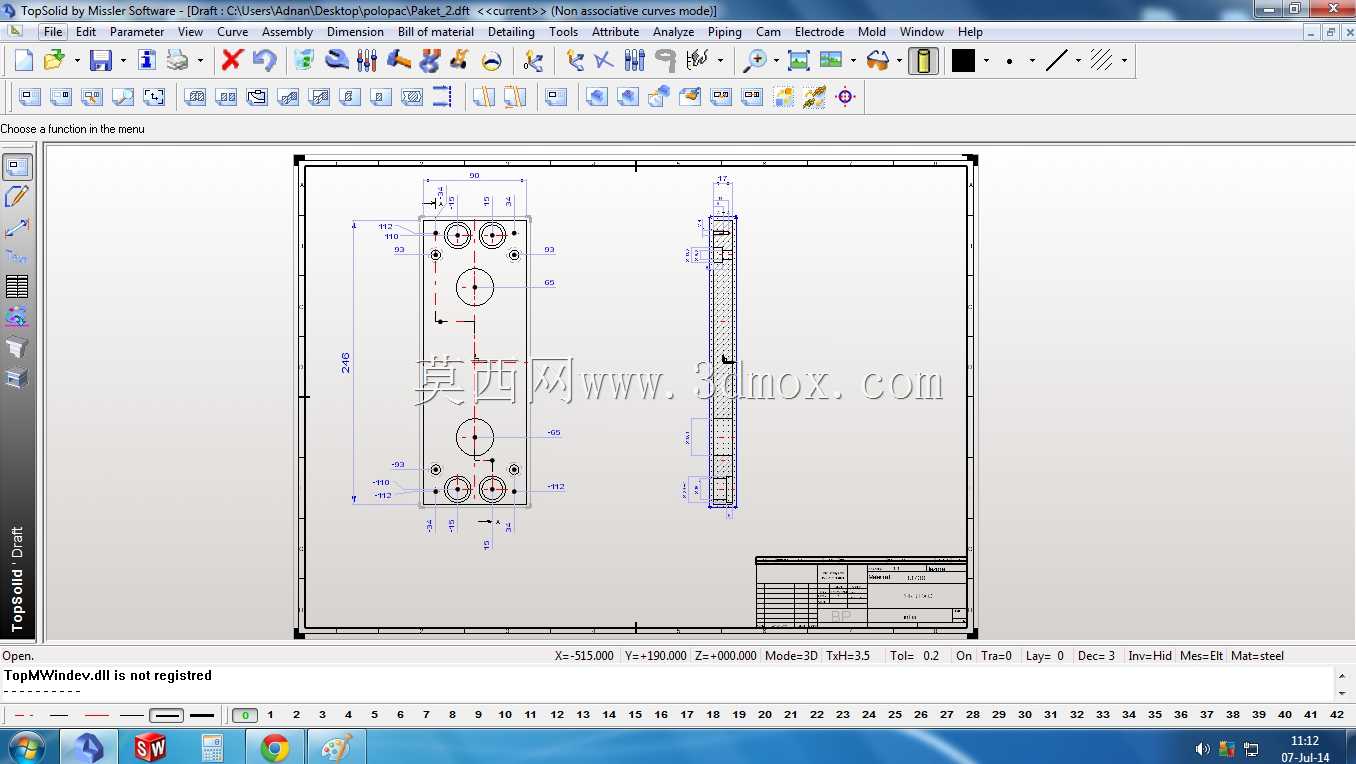
Task: Click the purple crosshair target icon
Action: (845, 97)
